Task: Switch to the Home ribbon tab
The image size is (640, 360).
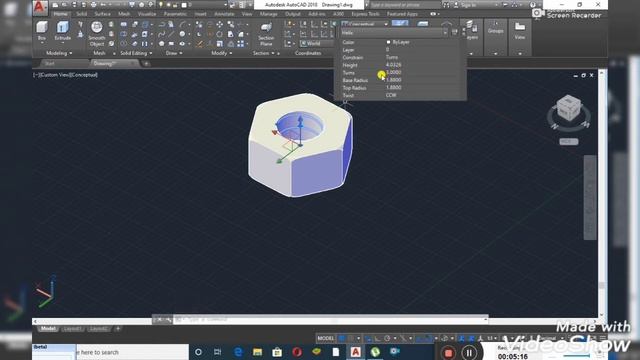Action: tap(61, 14)
